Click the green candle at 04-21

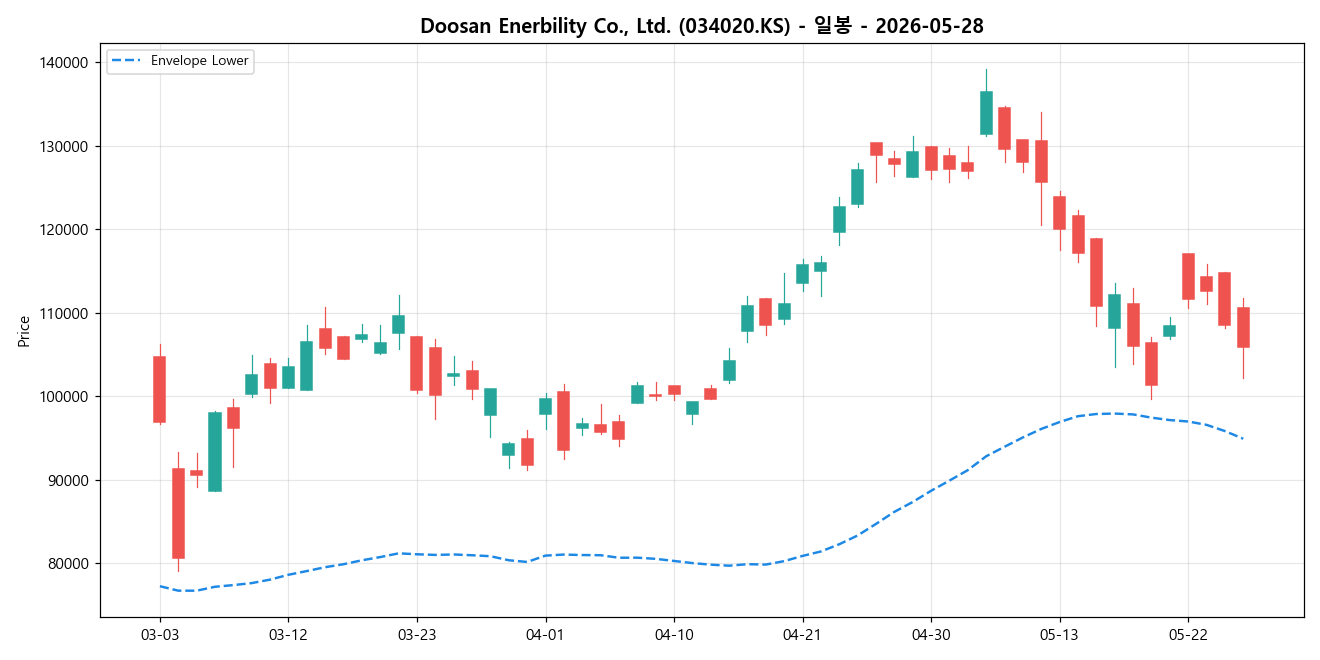coord(802,274)
